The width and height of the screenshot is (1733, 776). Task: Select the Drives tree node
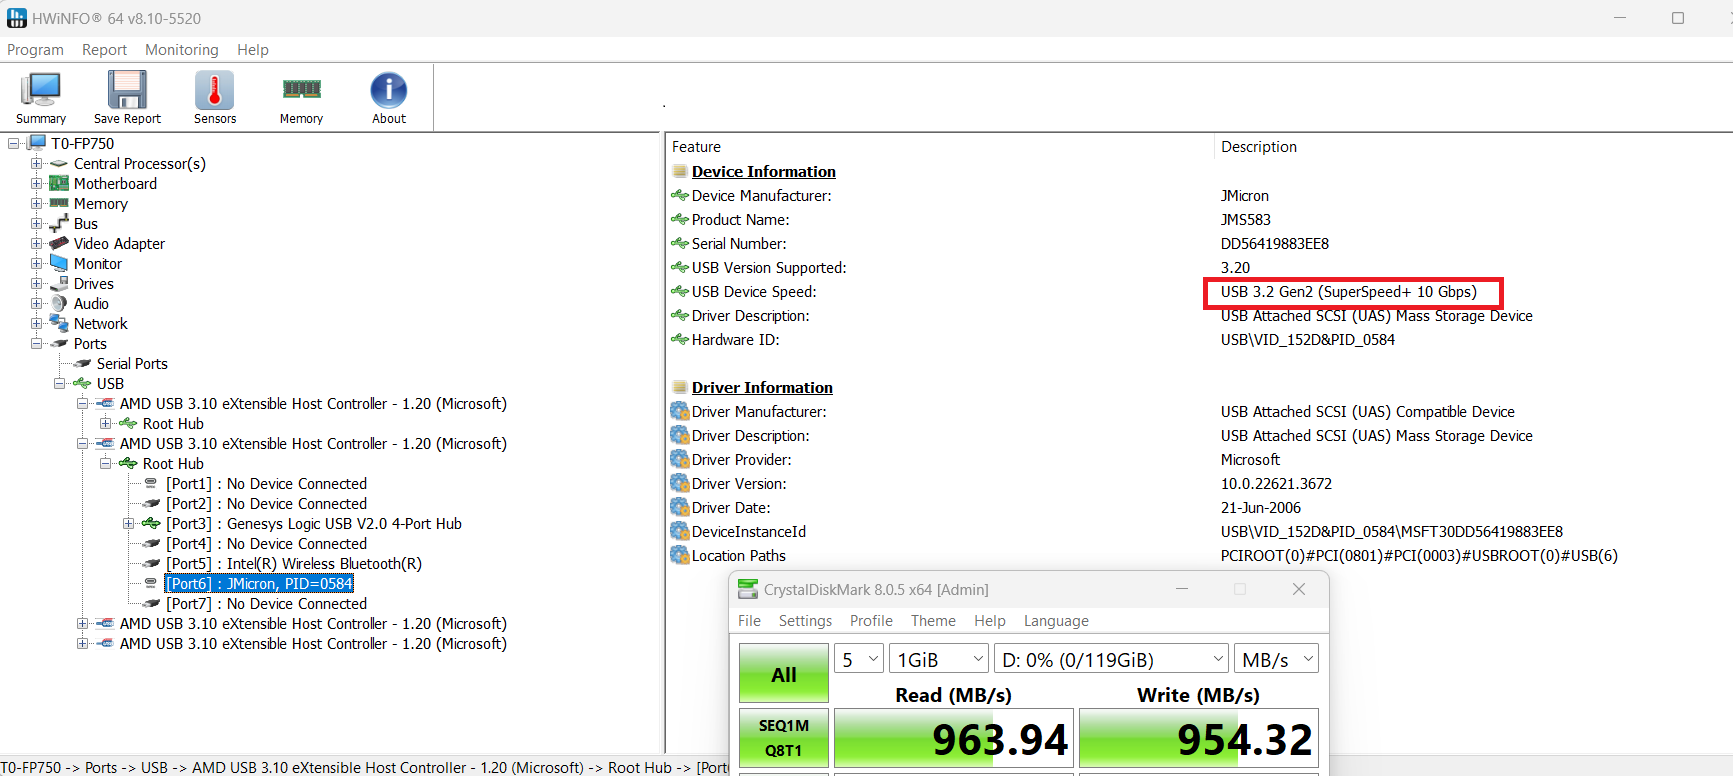94,284
